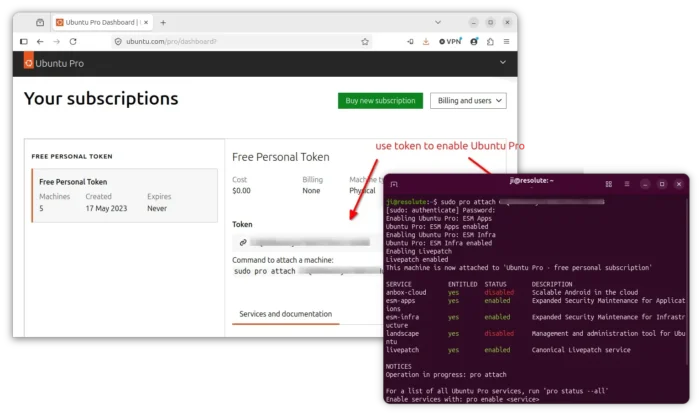Click Buy new subscription button

(x=380, y=100)
